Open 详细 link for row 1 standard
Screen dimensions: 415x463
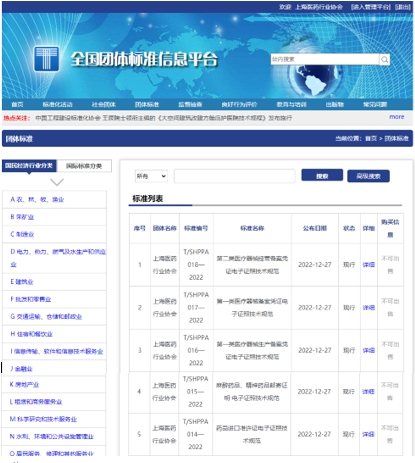pos(368,265)
